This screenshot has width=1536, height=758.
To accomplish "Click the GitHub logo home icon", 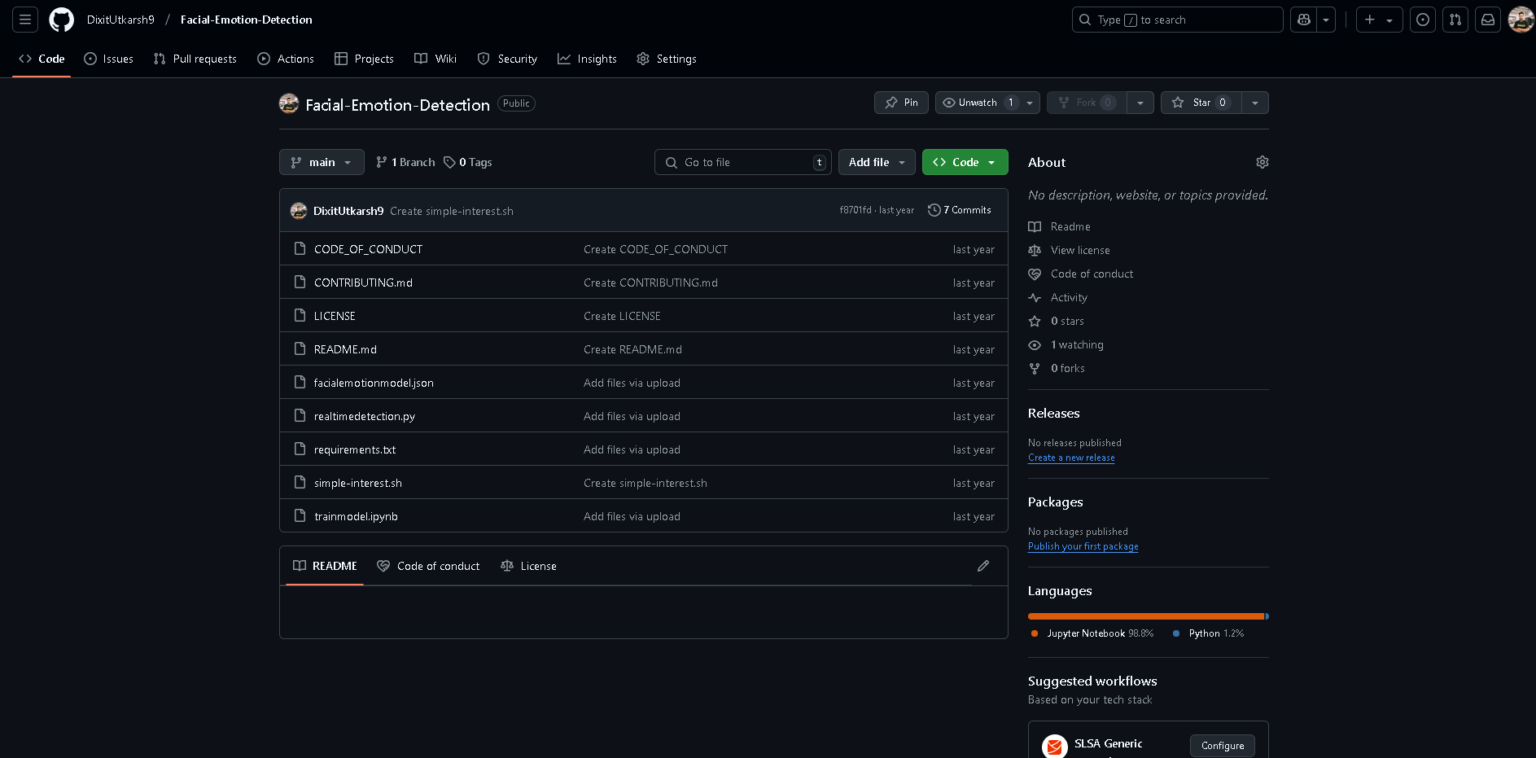I will [62, 20].
